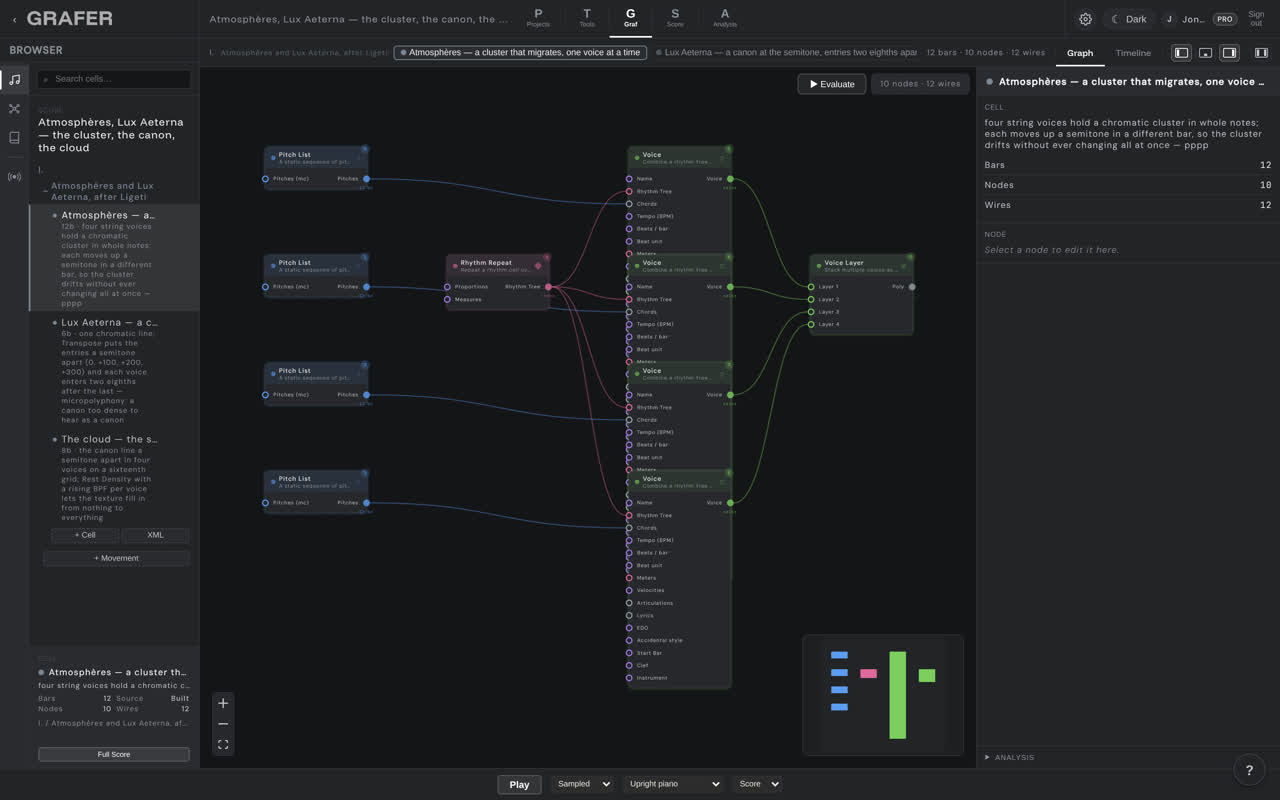Open the Upright piano instrument dropdown

pyautogui.click(x=673, y=784)
